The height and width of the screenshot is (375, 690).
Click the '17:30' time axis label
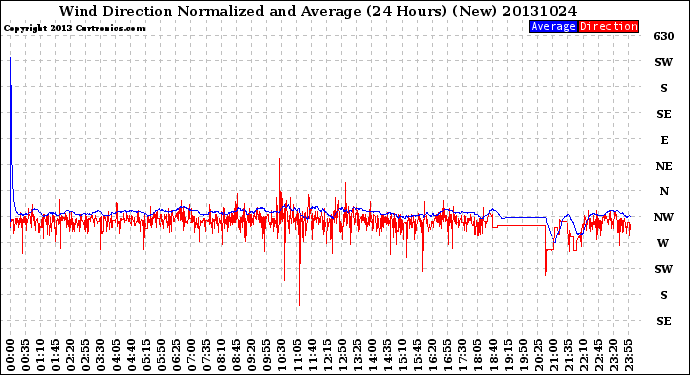click(462, 355)
